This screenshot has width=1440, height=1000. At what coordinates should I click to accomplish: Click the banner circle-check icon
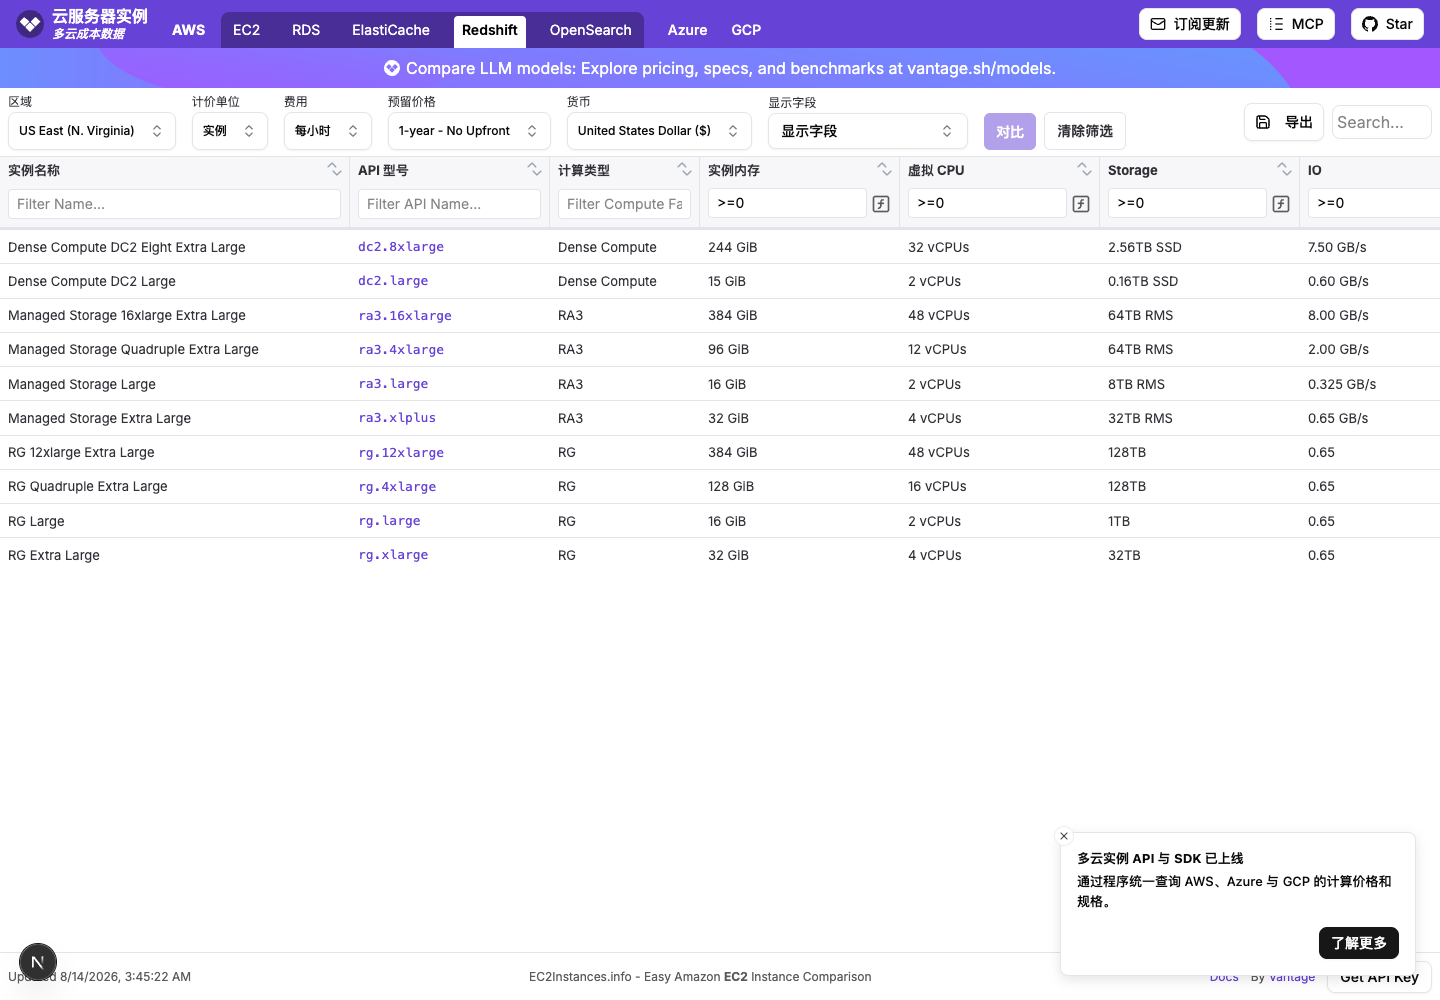pyautogui.click(x=392, y=68)
